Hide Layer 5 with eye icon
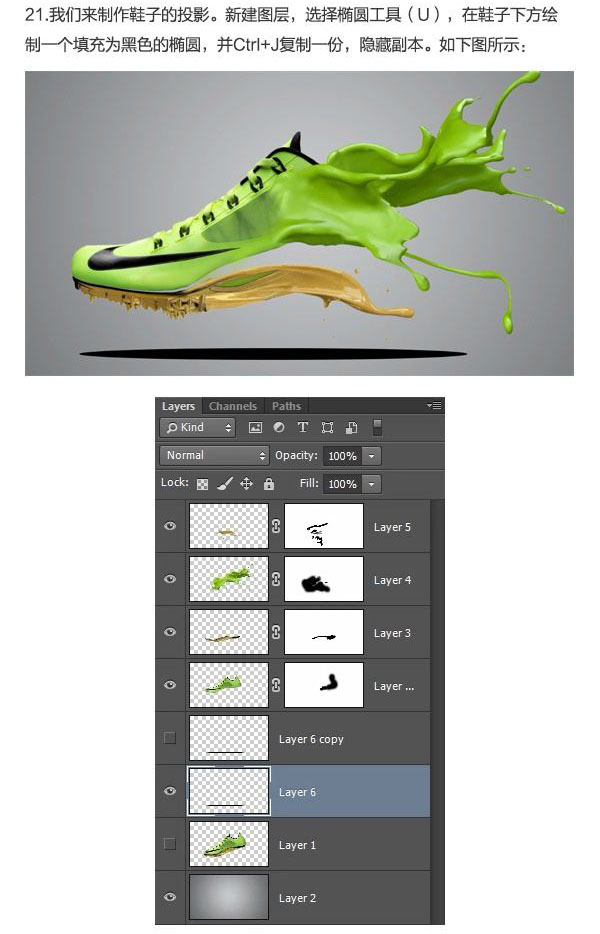The height and width of the screenshot is (934, 600). (170, 526)
